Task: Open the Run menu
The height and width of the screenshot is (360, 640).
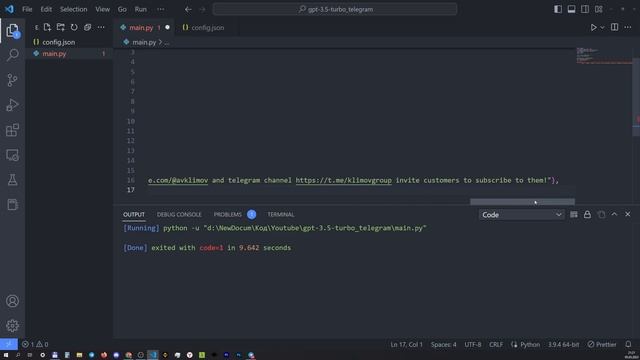Action: pyautogui.click(x=140, y=9)
